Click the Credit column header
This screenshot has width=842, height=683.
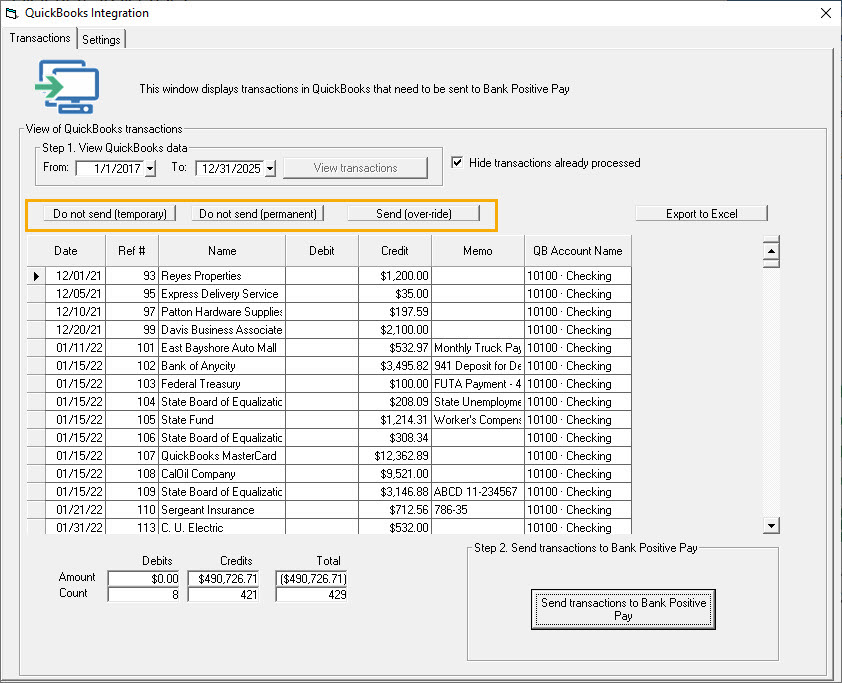point(395,251)
